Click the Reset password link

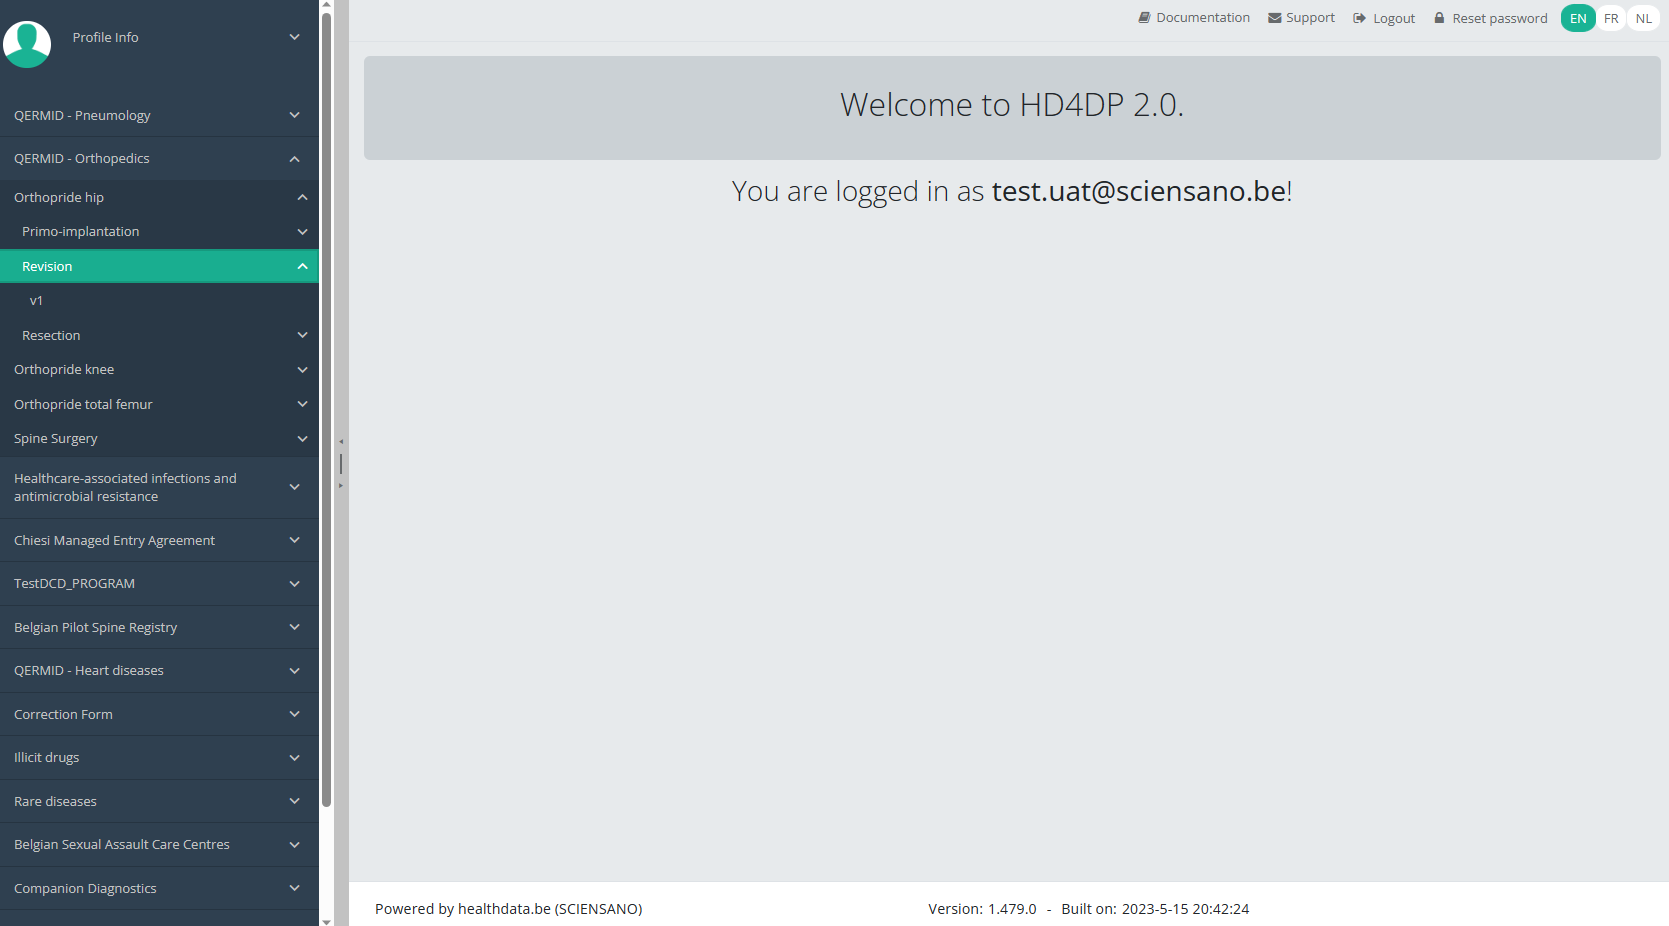click(x=1499, y=18)
